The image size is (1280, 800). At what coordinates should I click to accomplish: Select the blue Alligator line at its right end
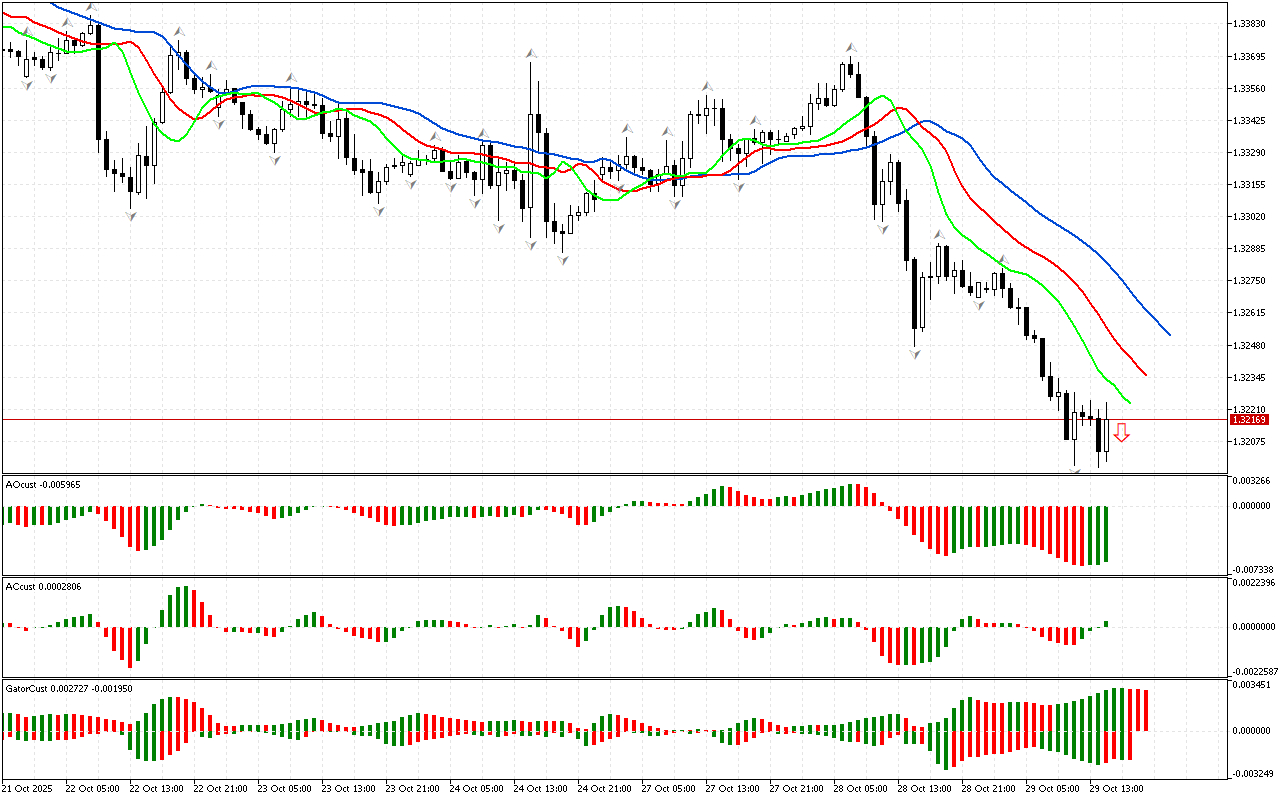pos(1166,332)
